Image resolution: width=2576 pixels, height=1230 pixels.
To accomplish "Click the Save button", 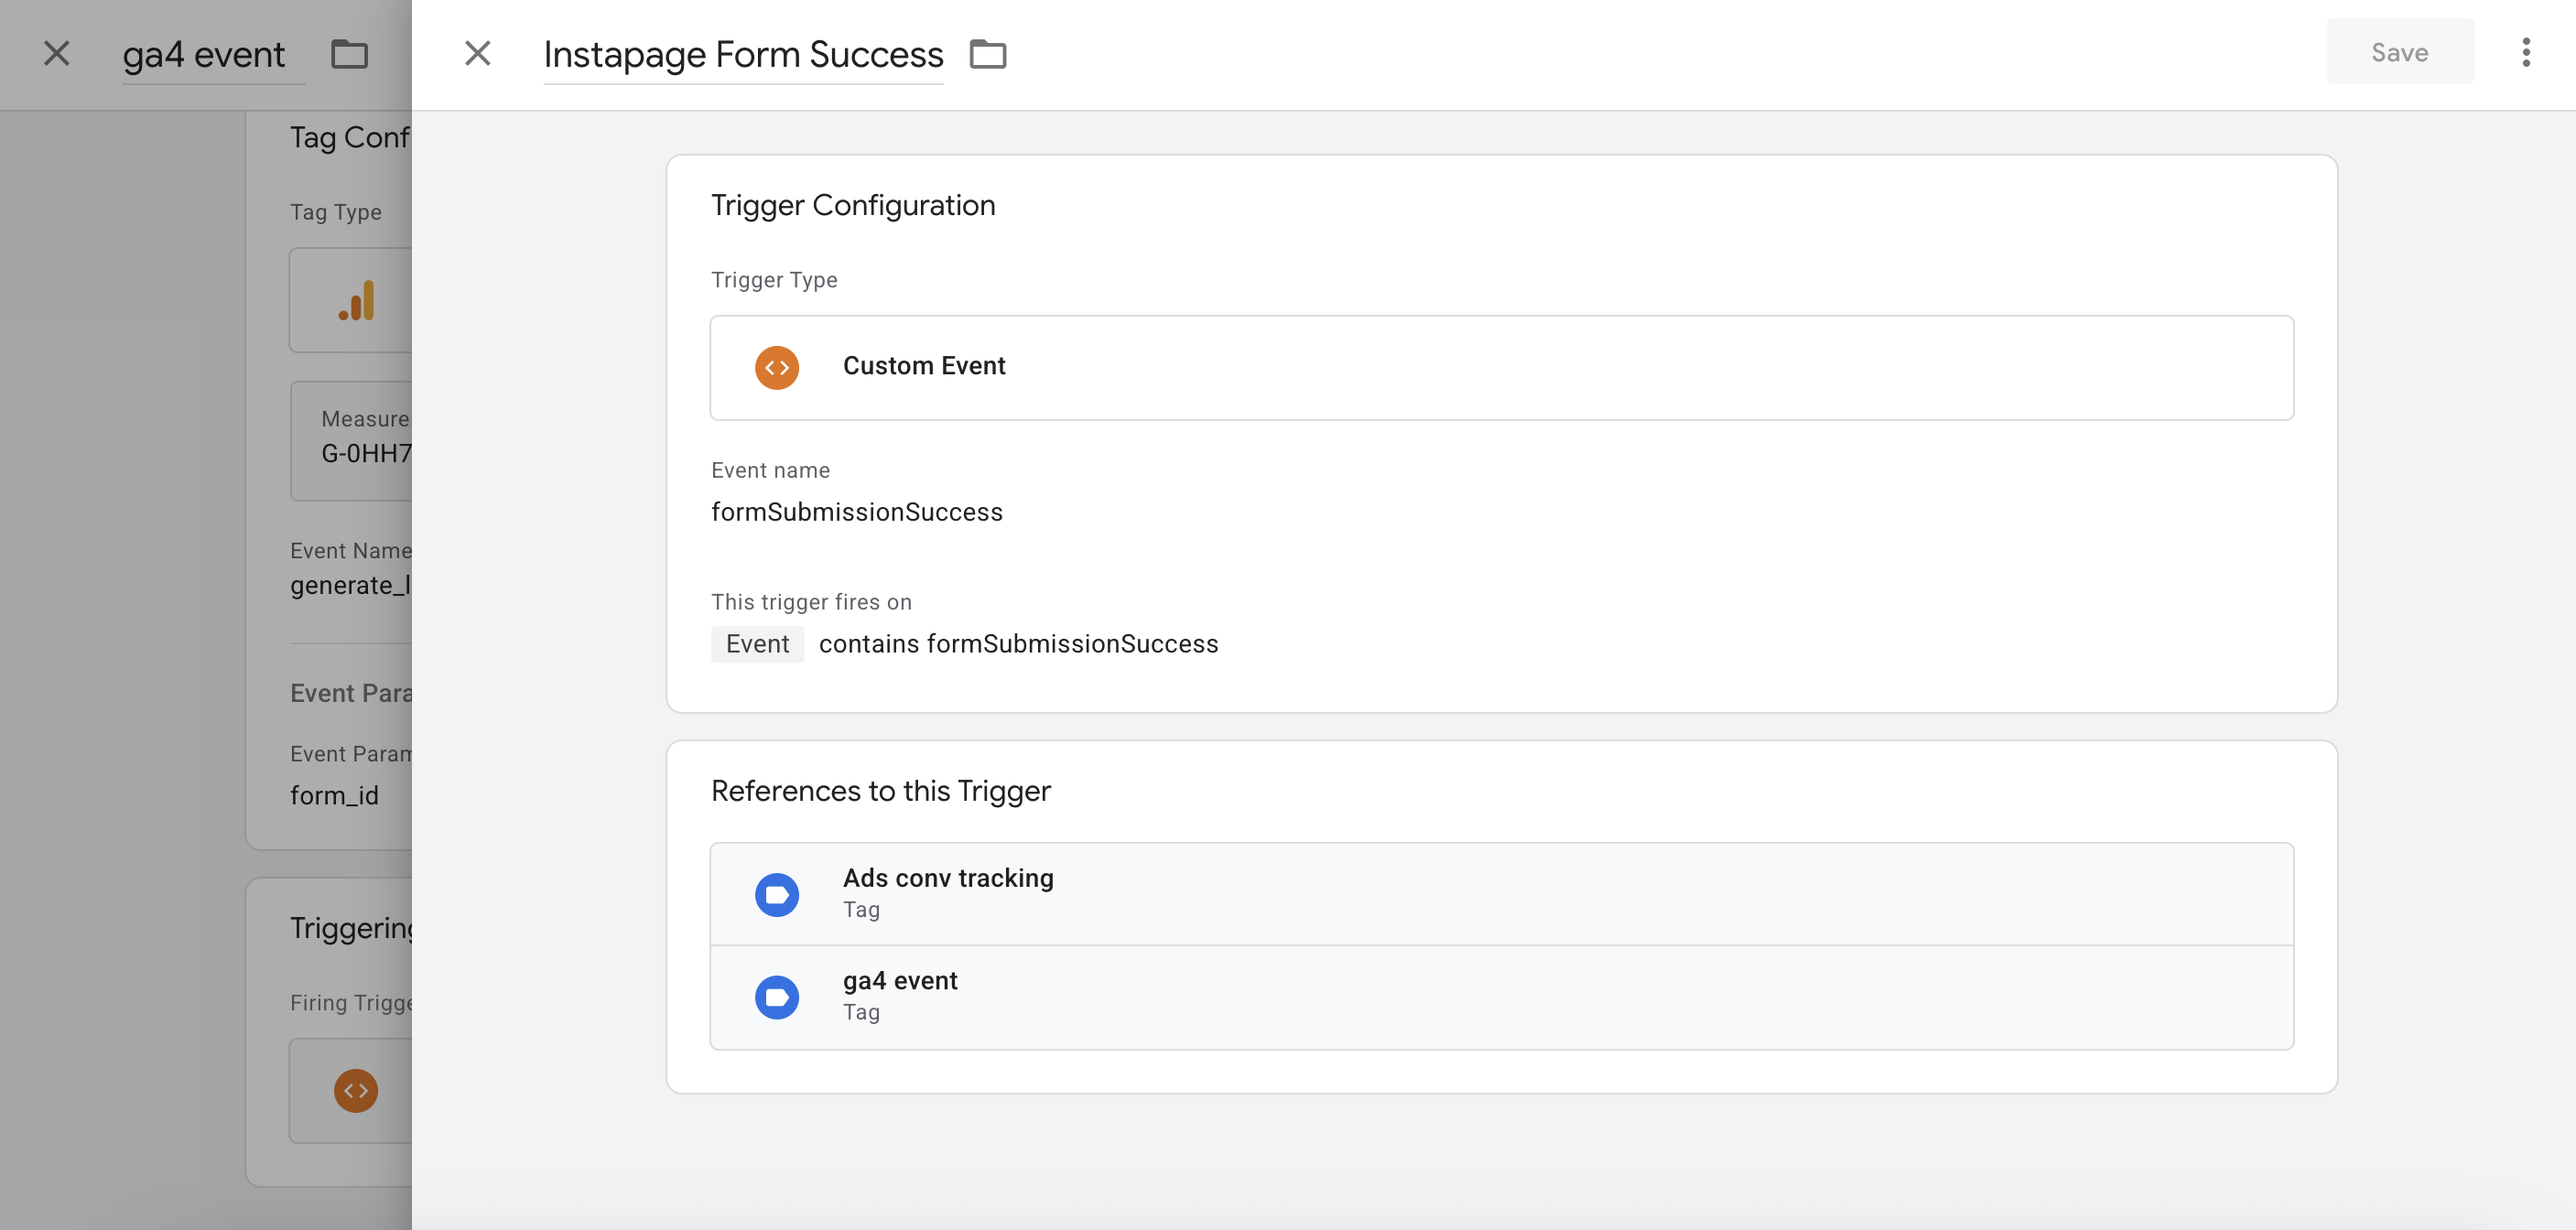I will (x=2398, y=53).
